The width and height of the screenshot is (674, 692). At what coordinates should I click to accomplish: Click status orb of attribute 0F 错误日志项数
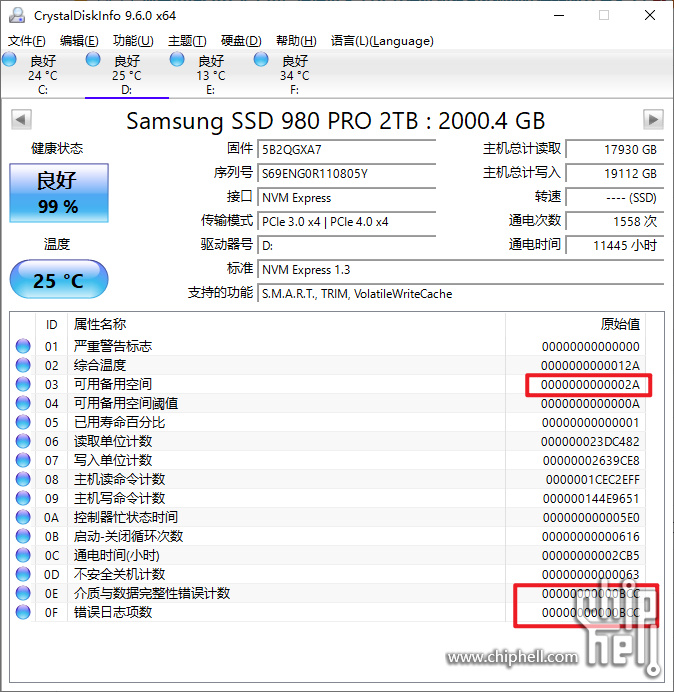tap(23, 612)
